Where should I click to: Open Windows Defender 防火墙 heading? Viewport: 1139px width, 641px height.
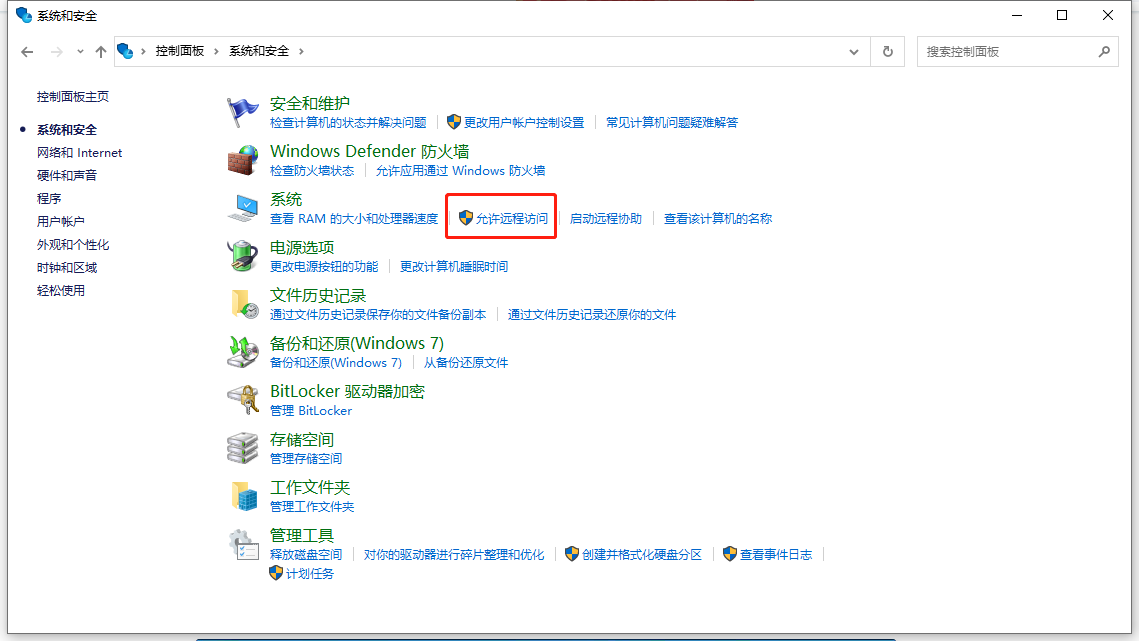(x=370, y=151)
